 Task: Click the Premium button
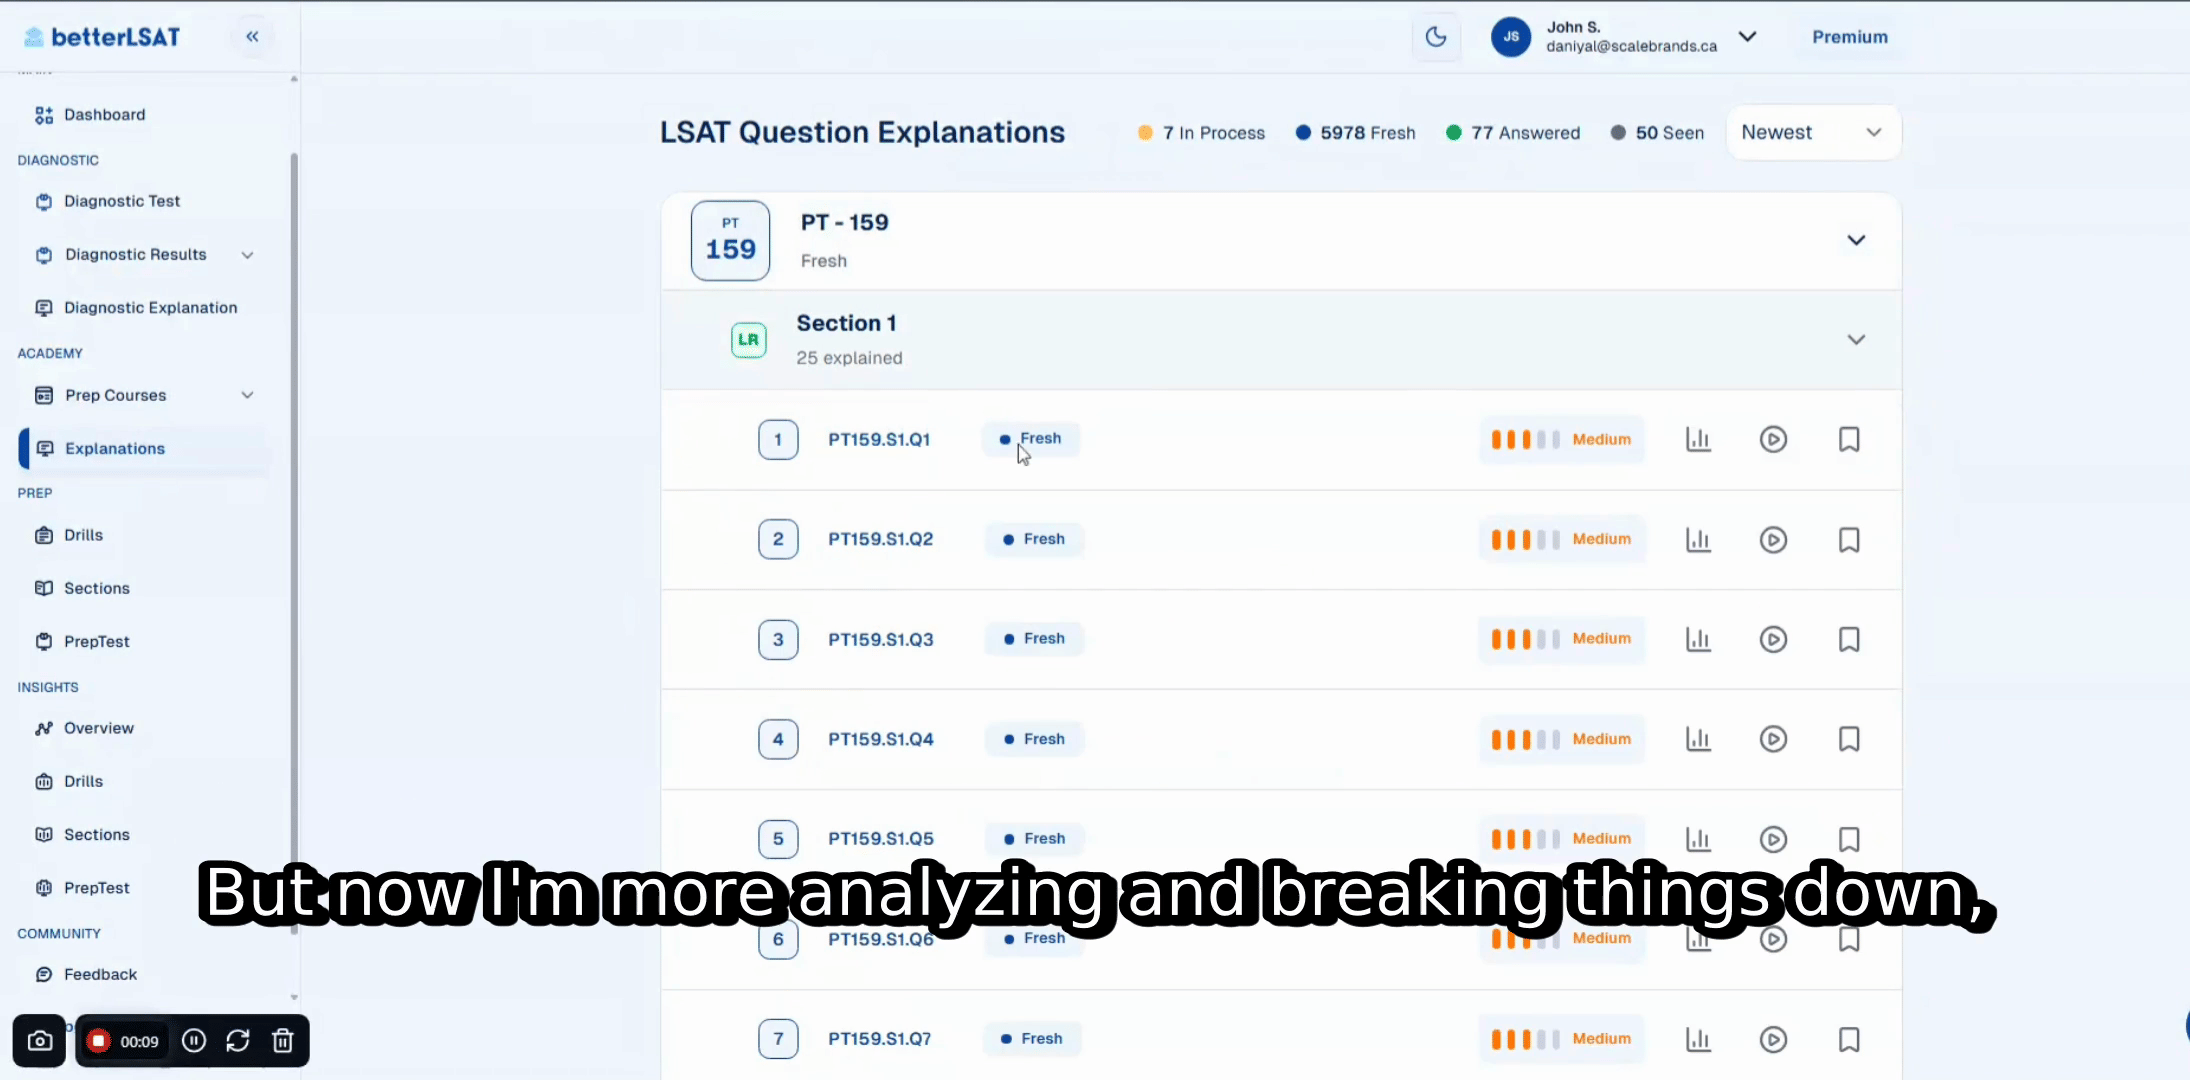click(x=1850, y=37)
